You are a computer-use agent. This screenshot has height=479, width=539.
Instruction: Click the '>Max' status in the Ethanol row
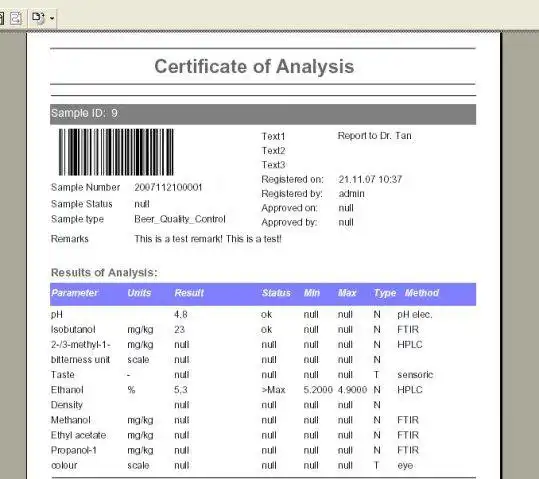tap(273, 390)
